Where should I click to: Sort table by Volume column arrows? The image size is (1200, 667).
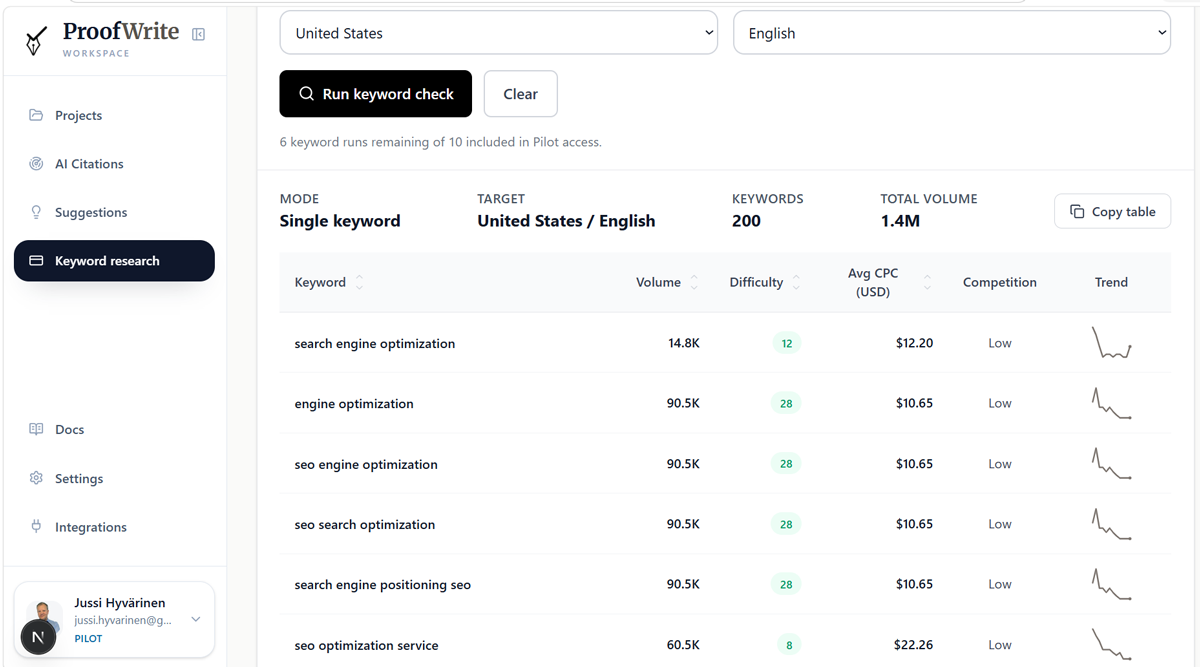tap(694, 283)
